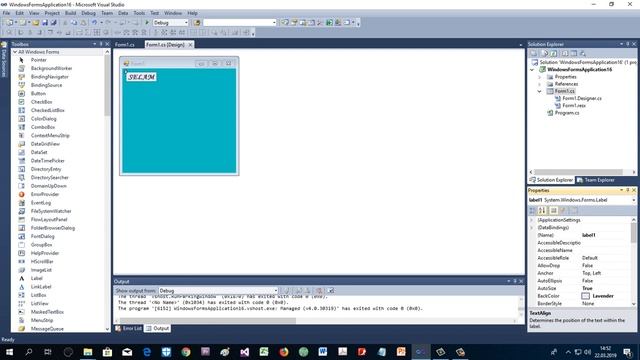640x360 pixels.
Task: Open the Tools menu
Action: (x=139, y=13)
